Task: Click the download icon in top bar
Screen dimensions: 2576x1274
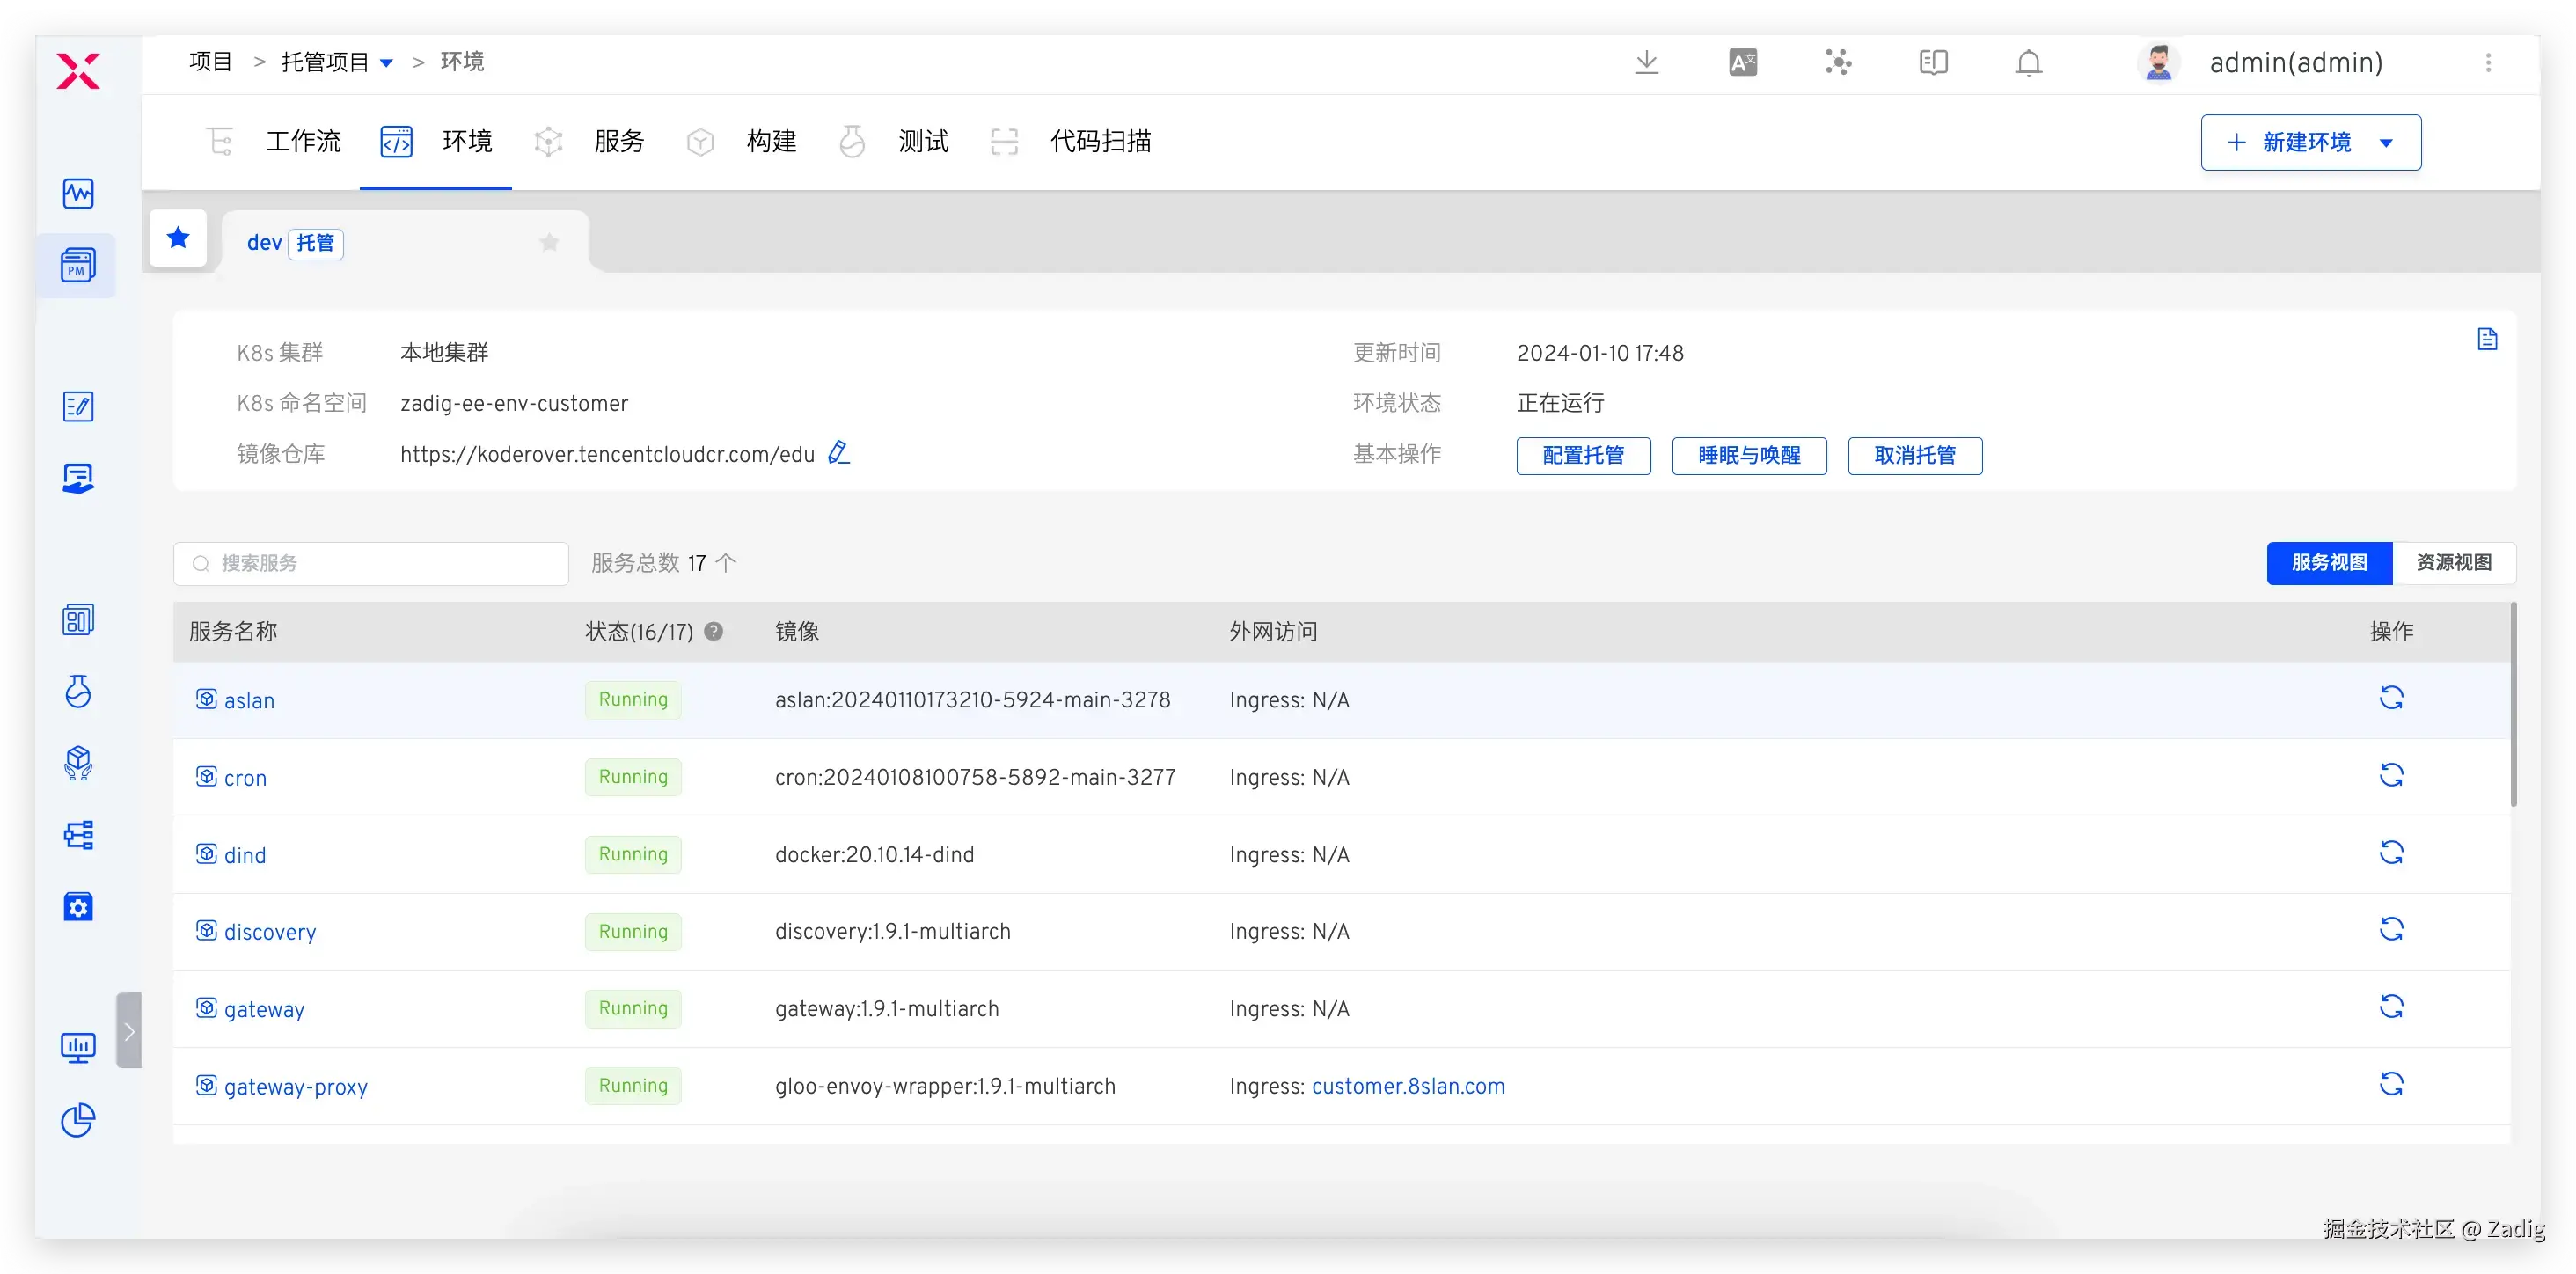Action: coord(1646,63)
